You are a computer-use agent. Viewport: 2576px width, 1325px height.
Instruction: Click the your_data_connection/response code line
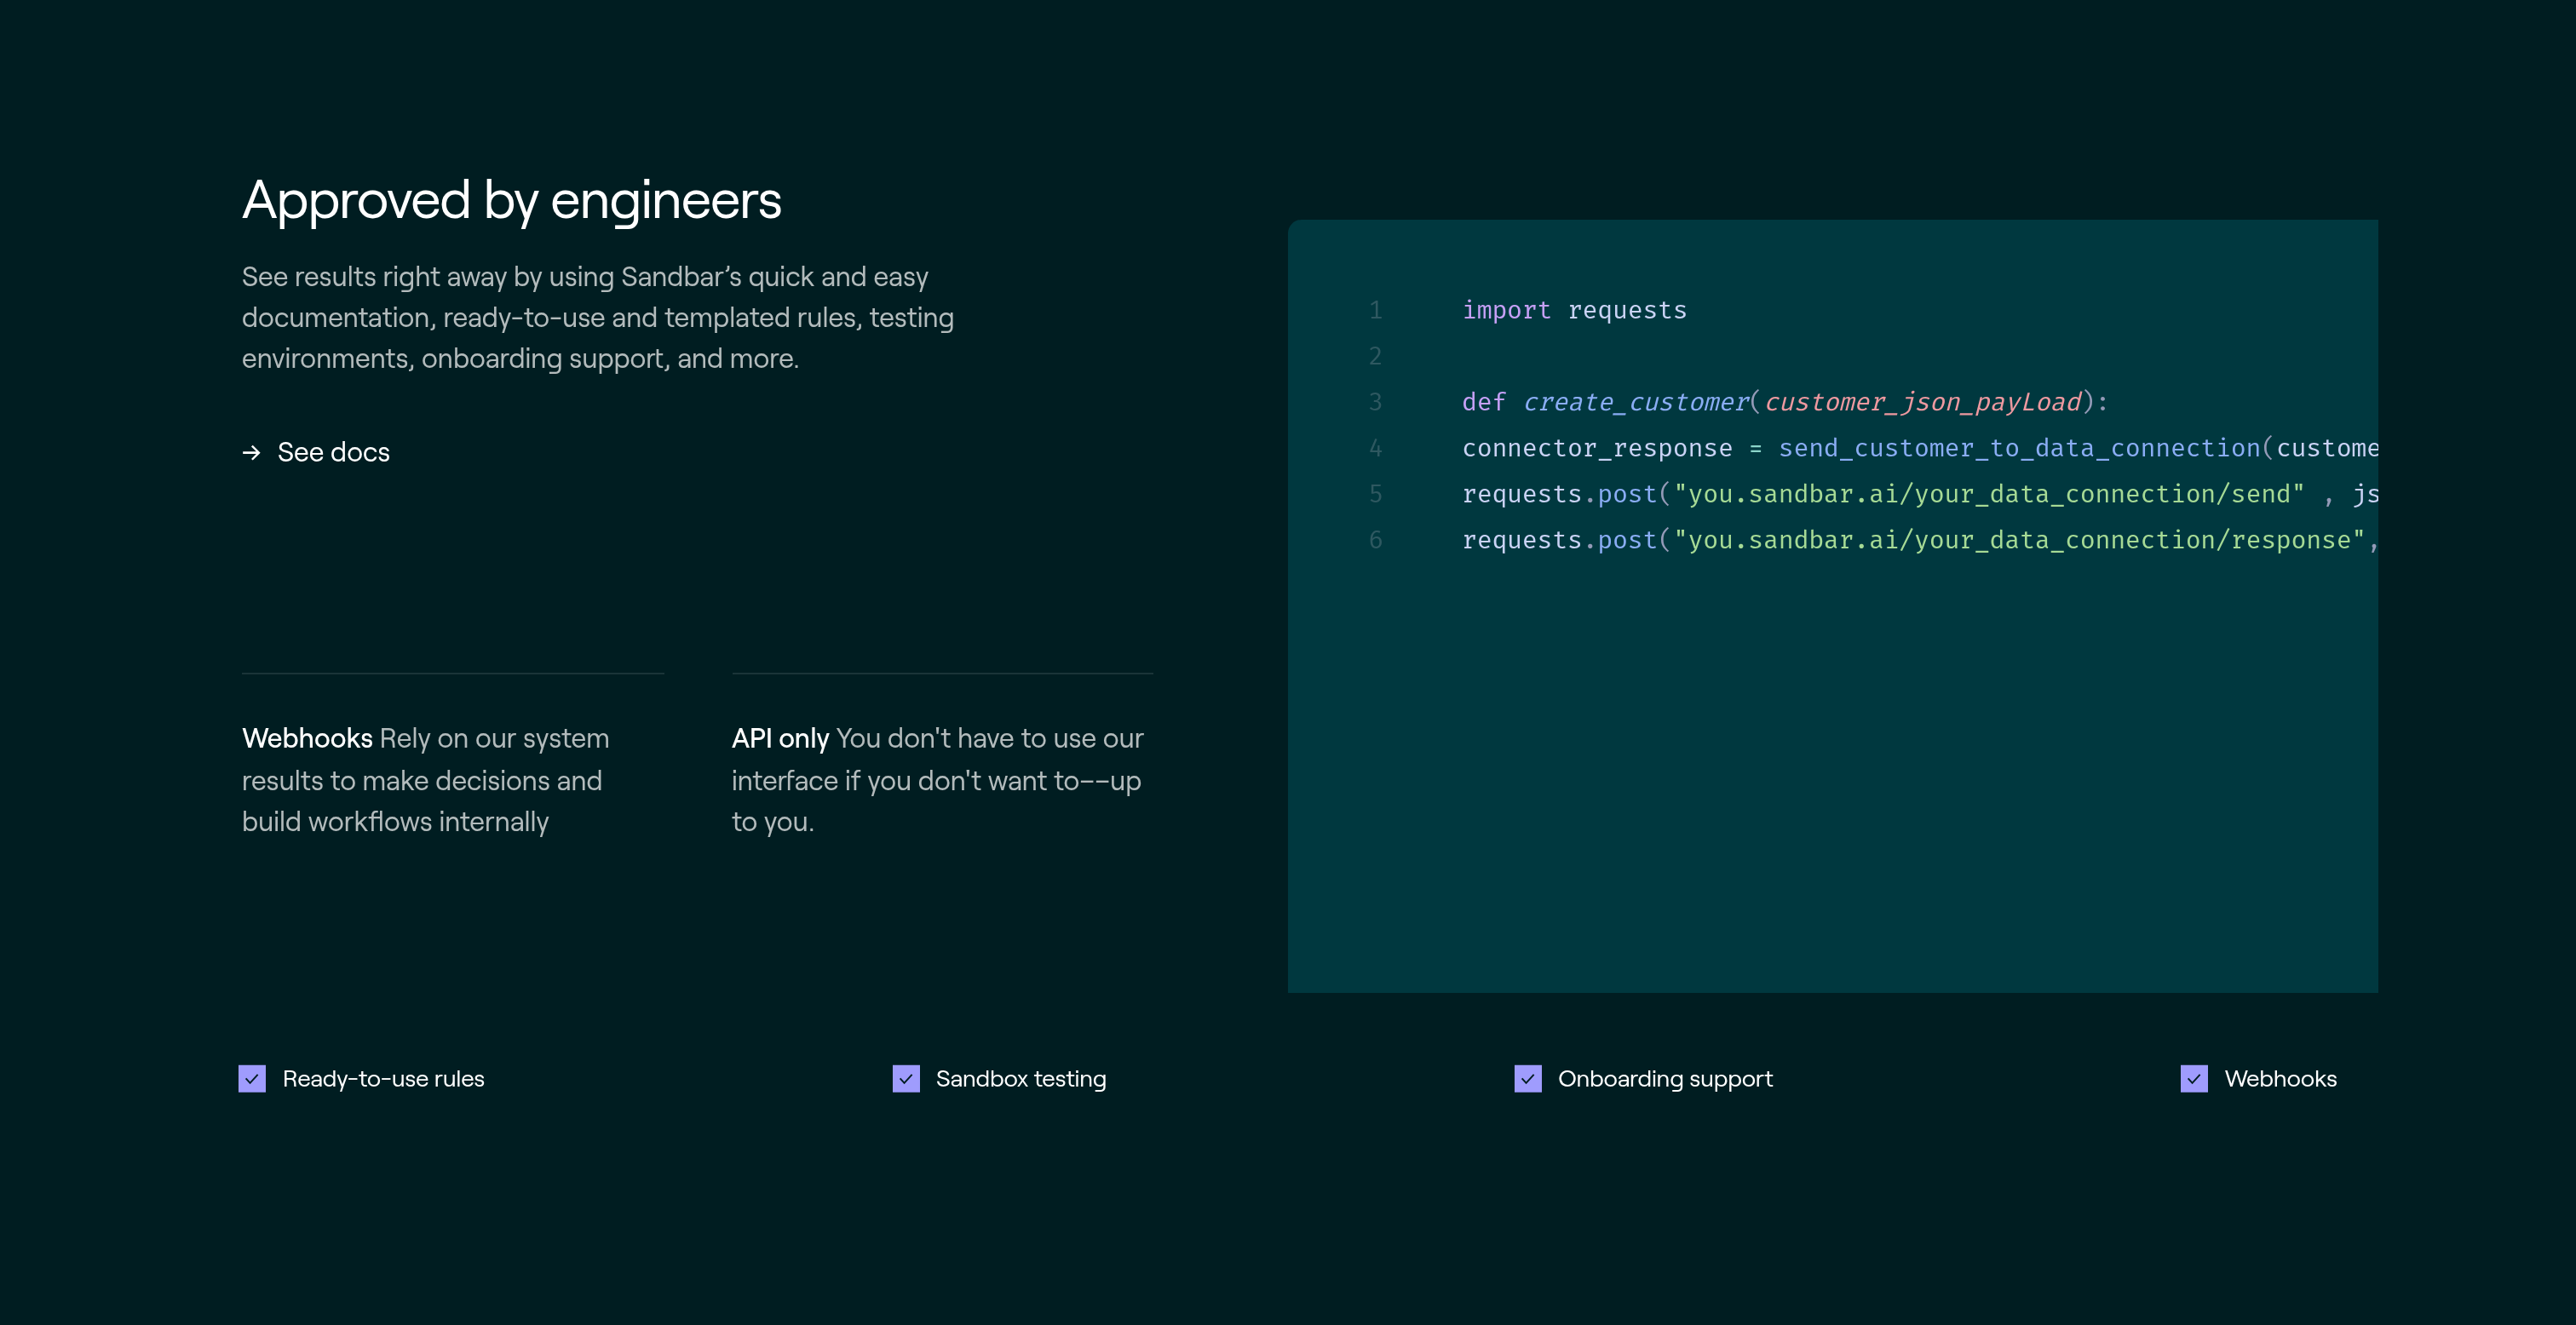pos(1920,540)
